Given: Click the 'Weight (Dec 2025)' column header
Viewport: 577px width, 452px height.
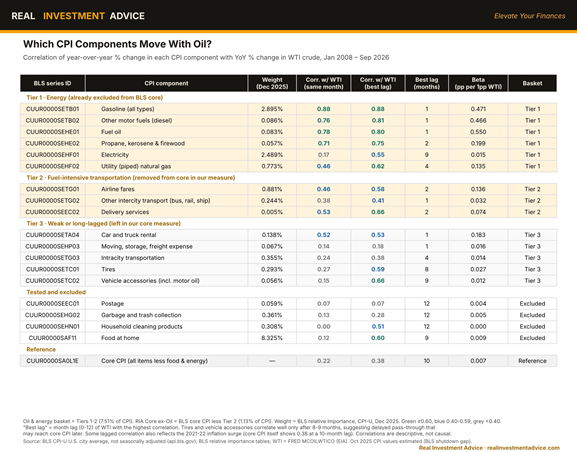Looking at the screenshot, I should [x=272, y=83].
